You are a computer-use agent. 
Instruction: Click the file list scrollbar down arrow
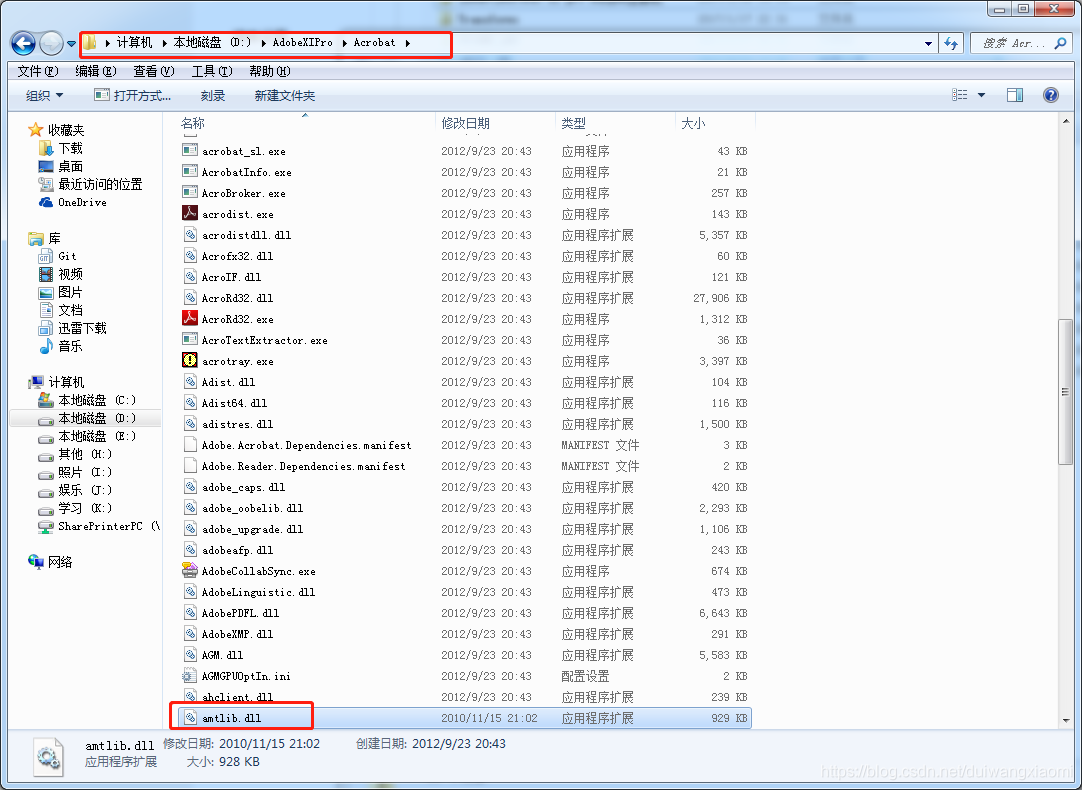1066,720
